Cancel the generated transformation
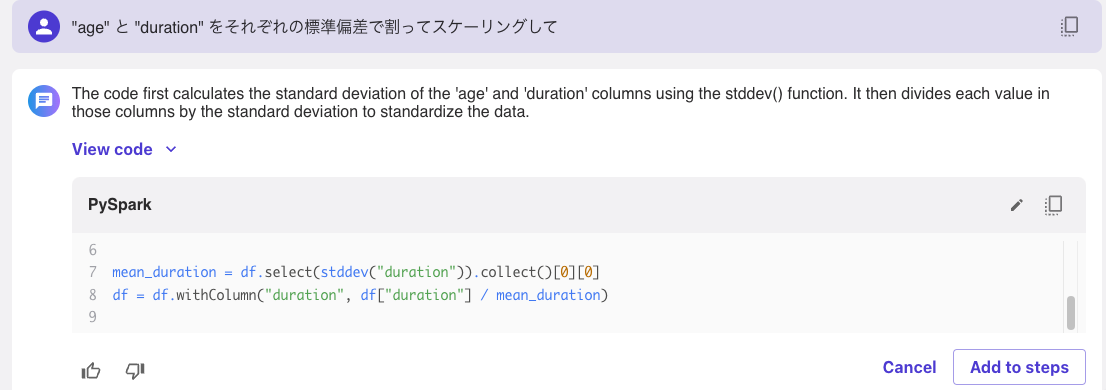Screen dimensions: 1106x390 (909, 367)
